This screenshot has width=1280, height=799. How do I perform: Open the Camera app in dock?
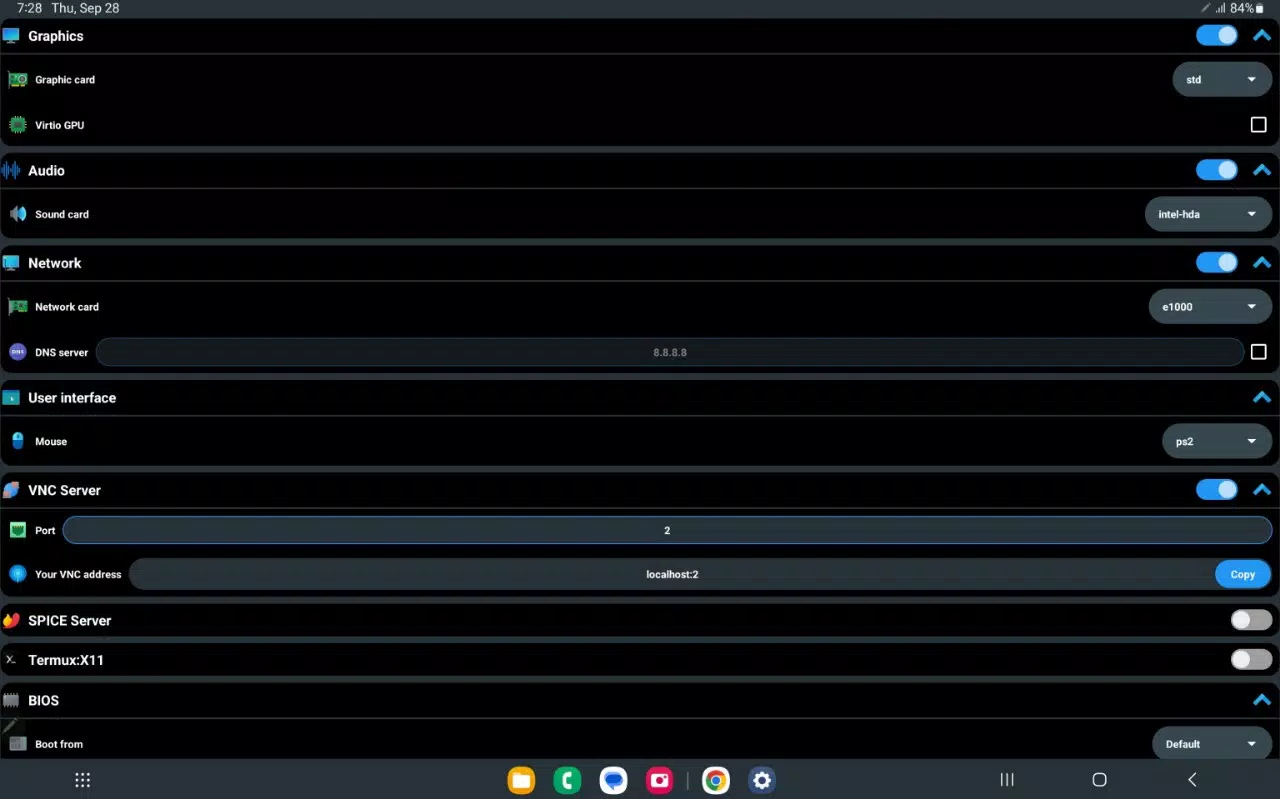659,780
